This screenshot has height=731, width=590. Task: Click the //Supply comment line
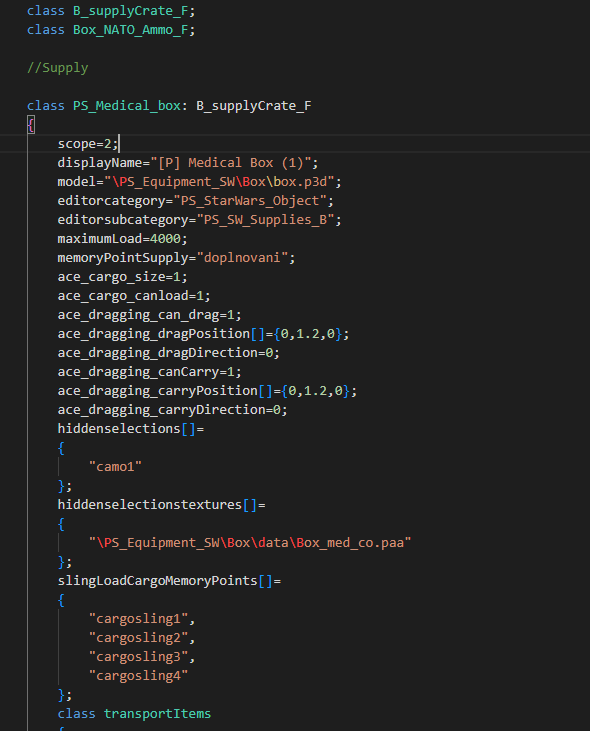coord(58,68)
